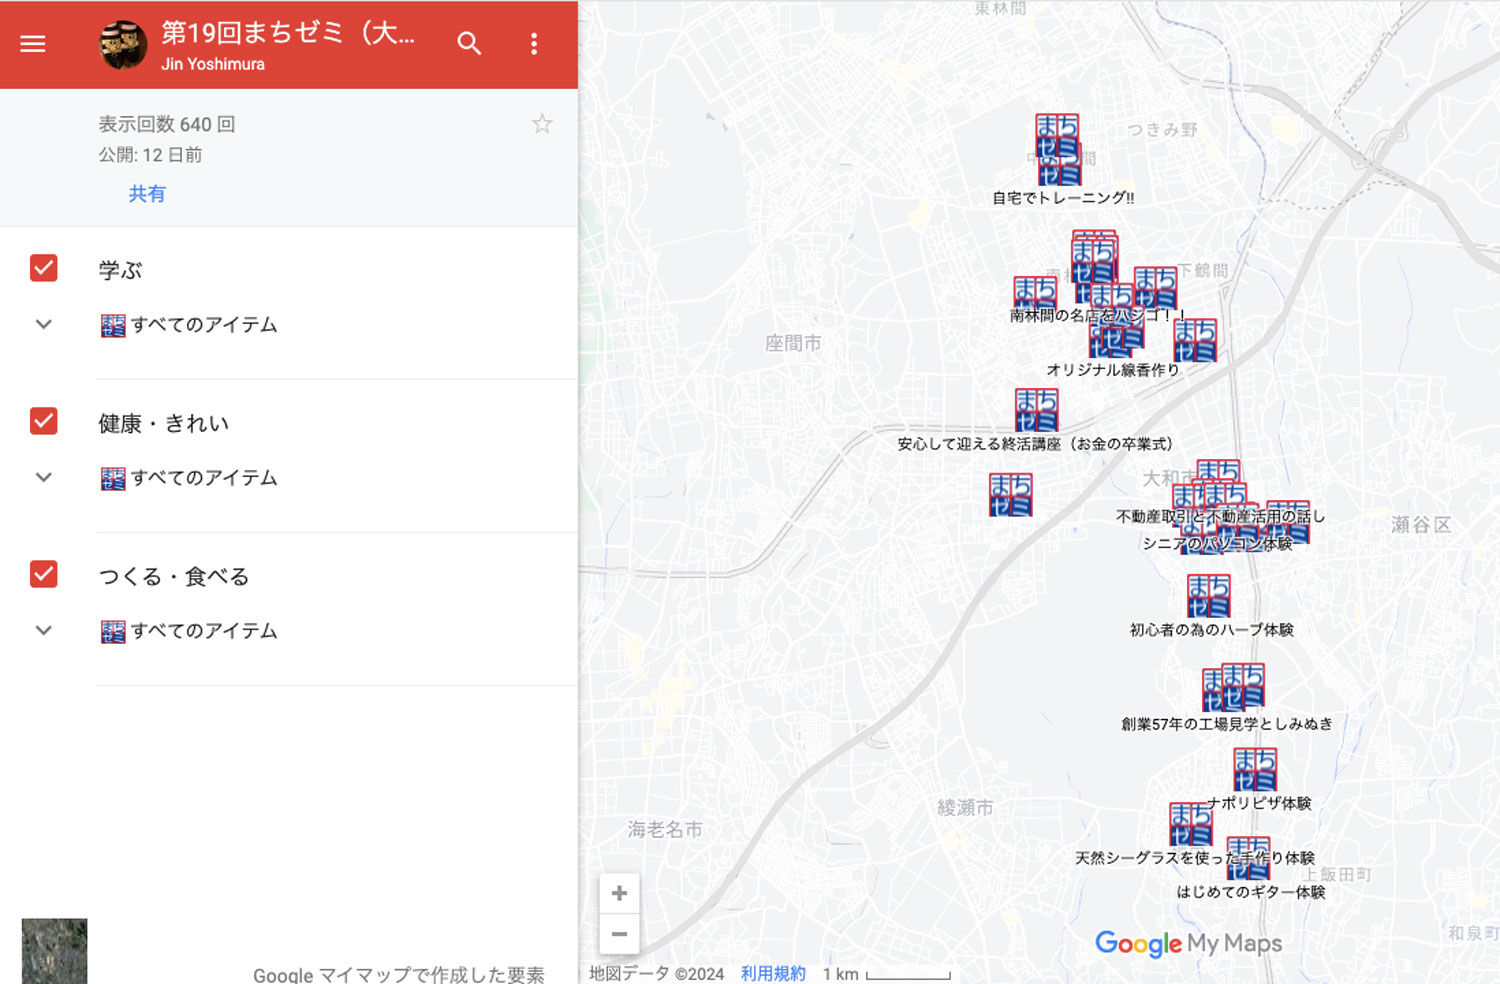Click the つきみ野 station label
The height and width of the screenshot is (984, 1500).
point(1163,129)
